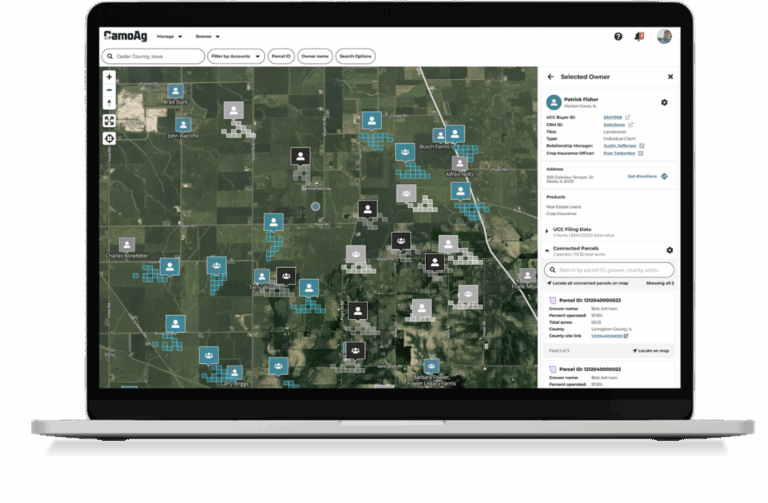The image size is (768, 503).
Task: Reset the map compass orientation
Action: [110, 102]
